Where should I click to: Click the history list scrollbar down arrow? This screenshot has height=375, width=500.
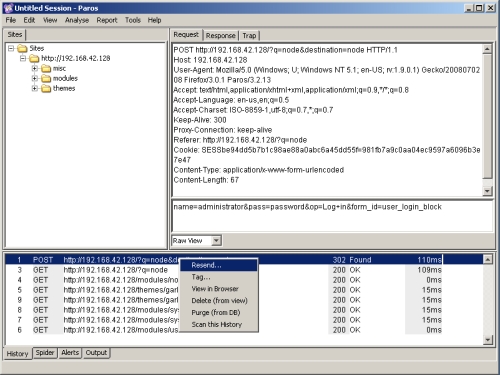click(488, 340)
